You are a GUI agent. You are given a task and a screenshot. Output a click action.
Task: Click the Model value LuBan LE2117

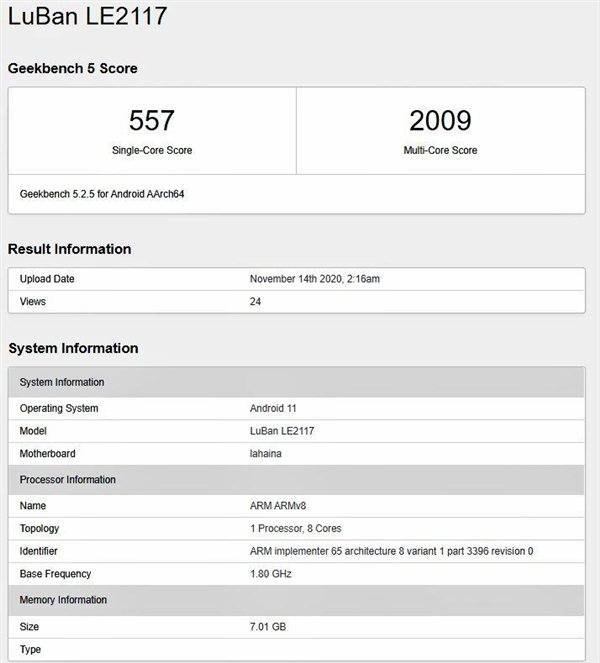288,430
